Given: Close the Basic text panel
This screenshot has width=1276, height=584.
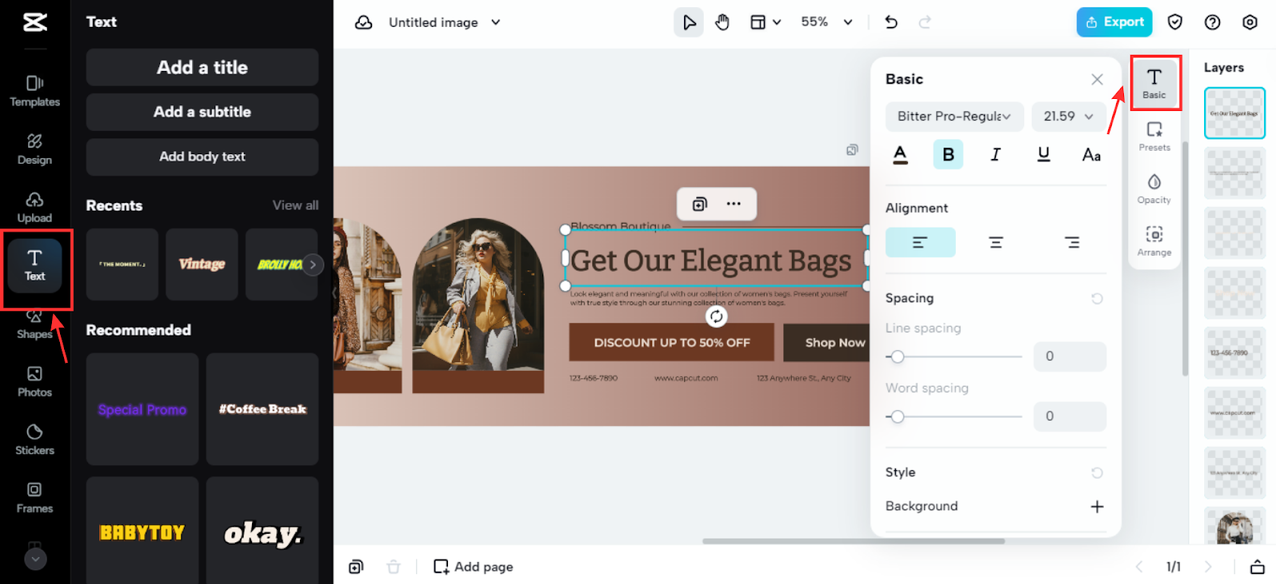Looking at the screenshot, I should (x=1097, y=79).
